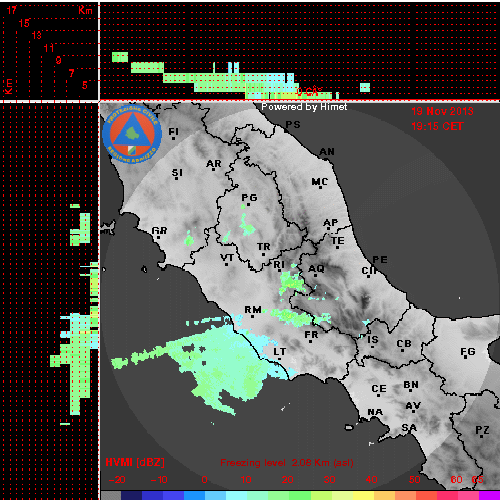Screen dimensions: 500x500
Task: Click the bright yellow swatch in the dBZ scale
Action: click(x=364, y=495)
